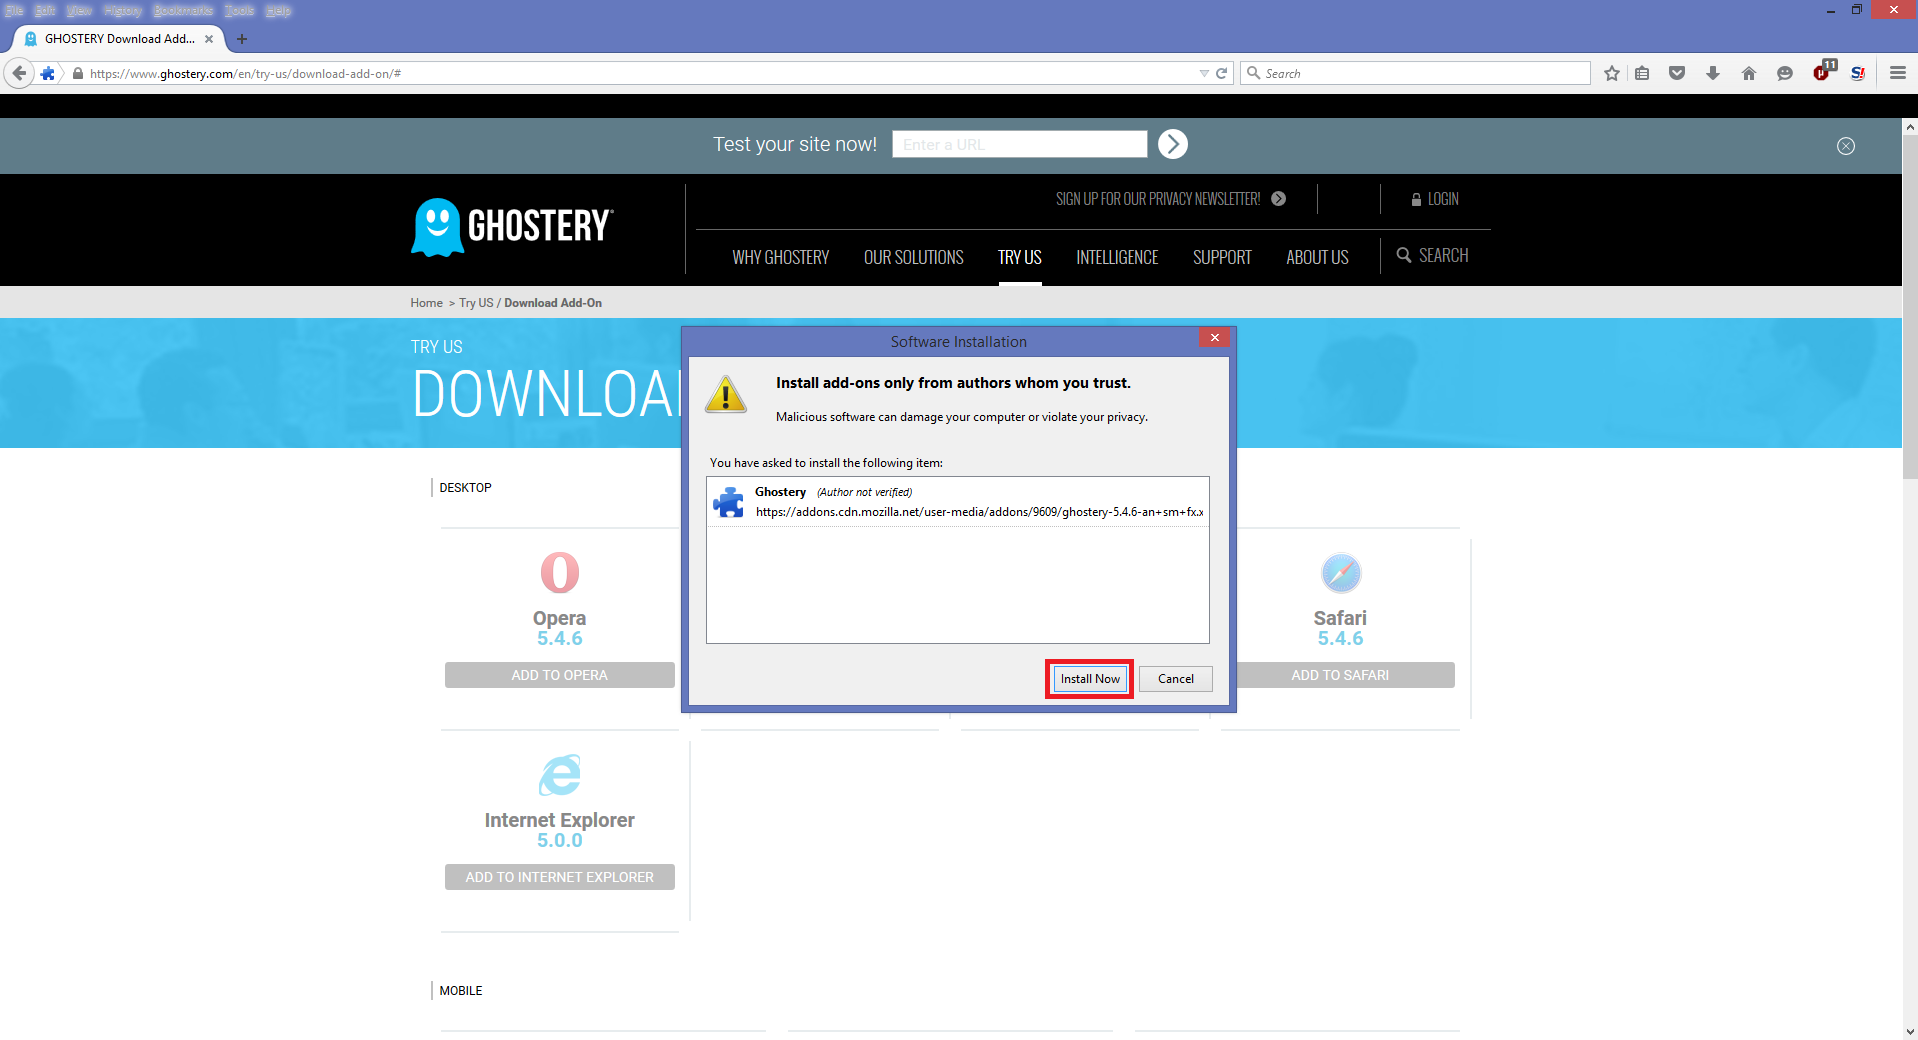Expand the URL bar history dropdown
Screen dimensions: 1918x1040
point(1204,73)
